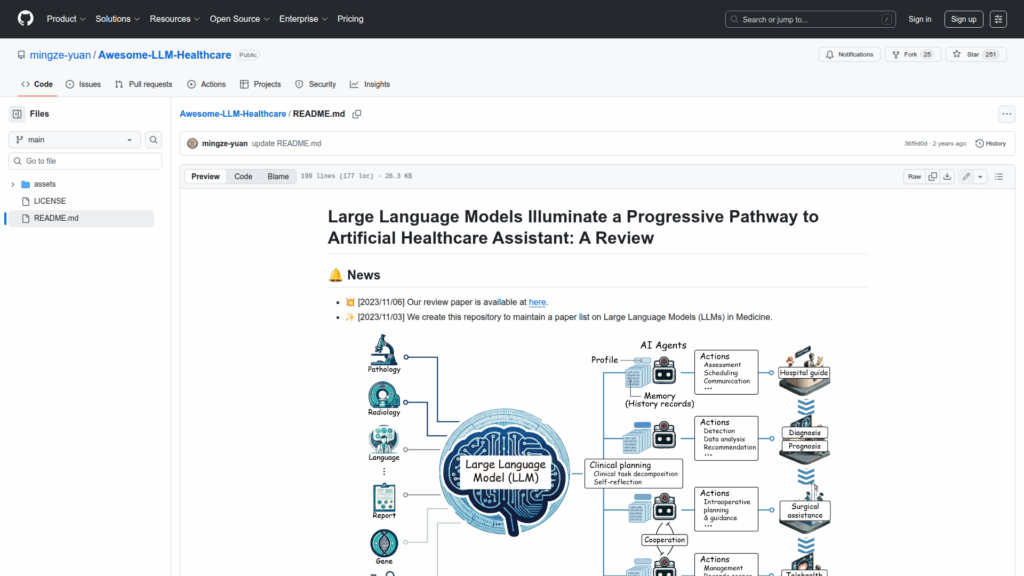
Task: Click the search files magnifier button
Action: tap(154, 140)
